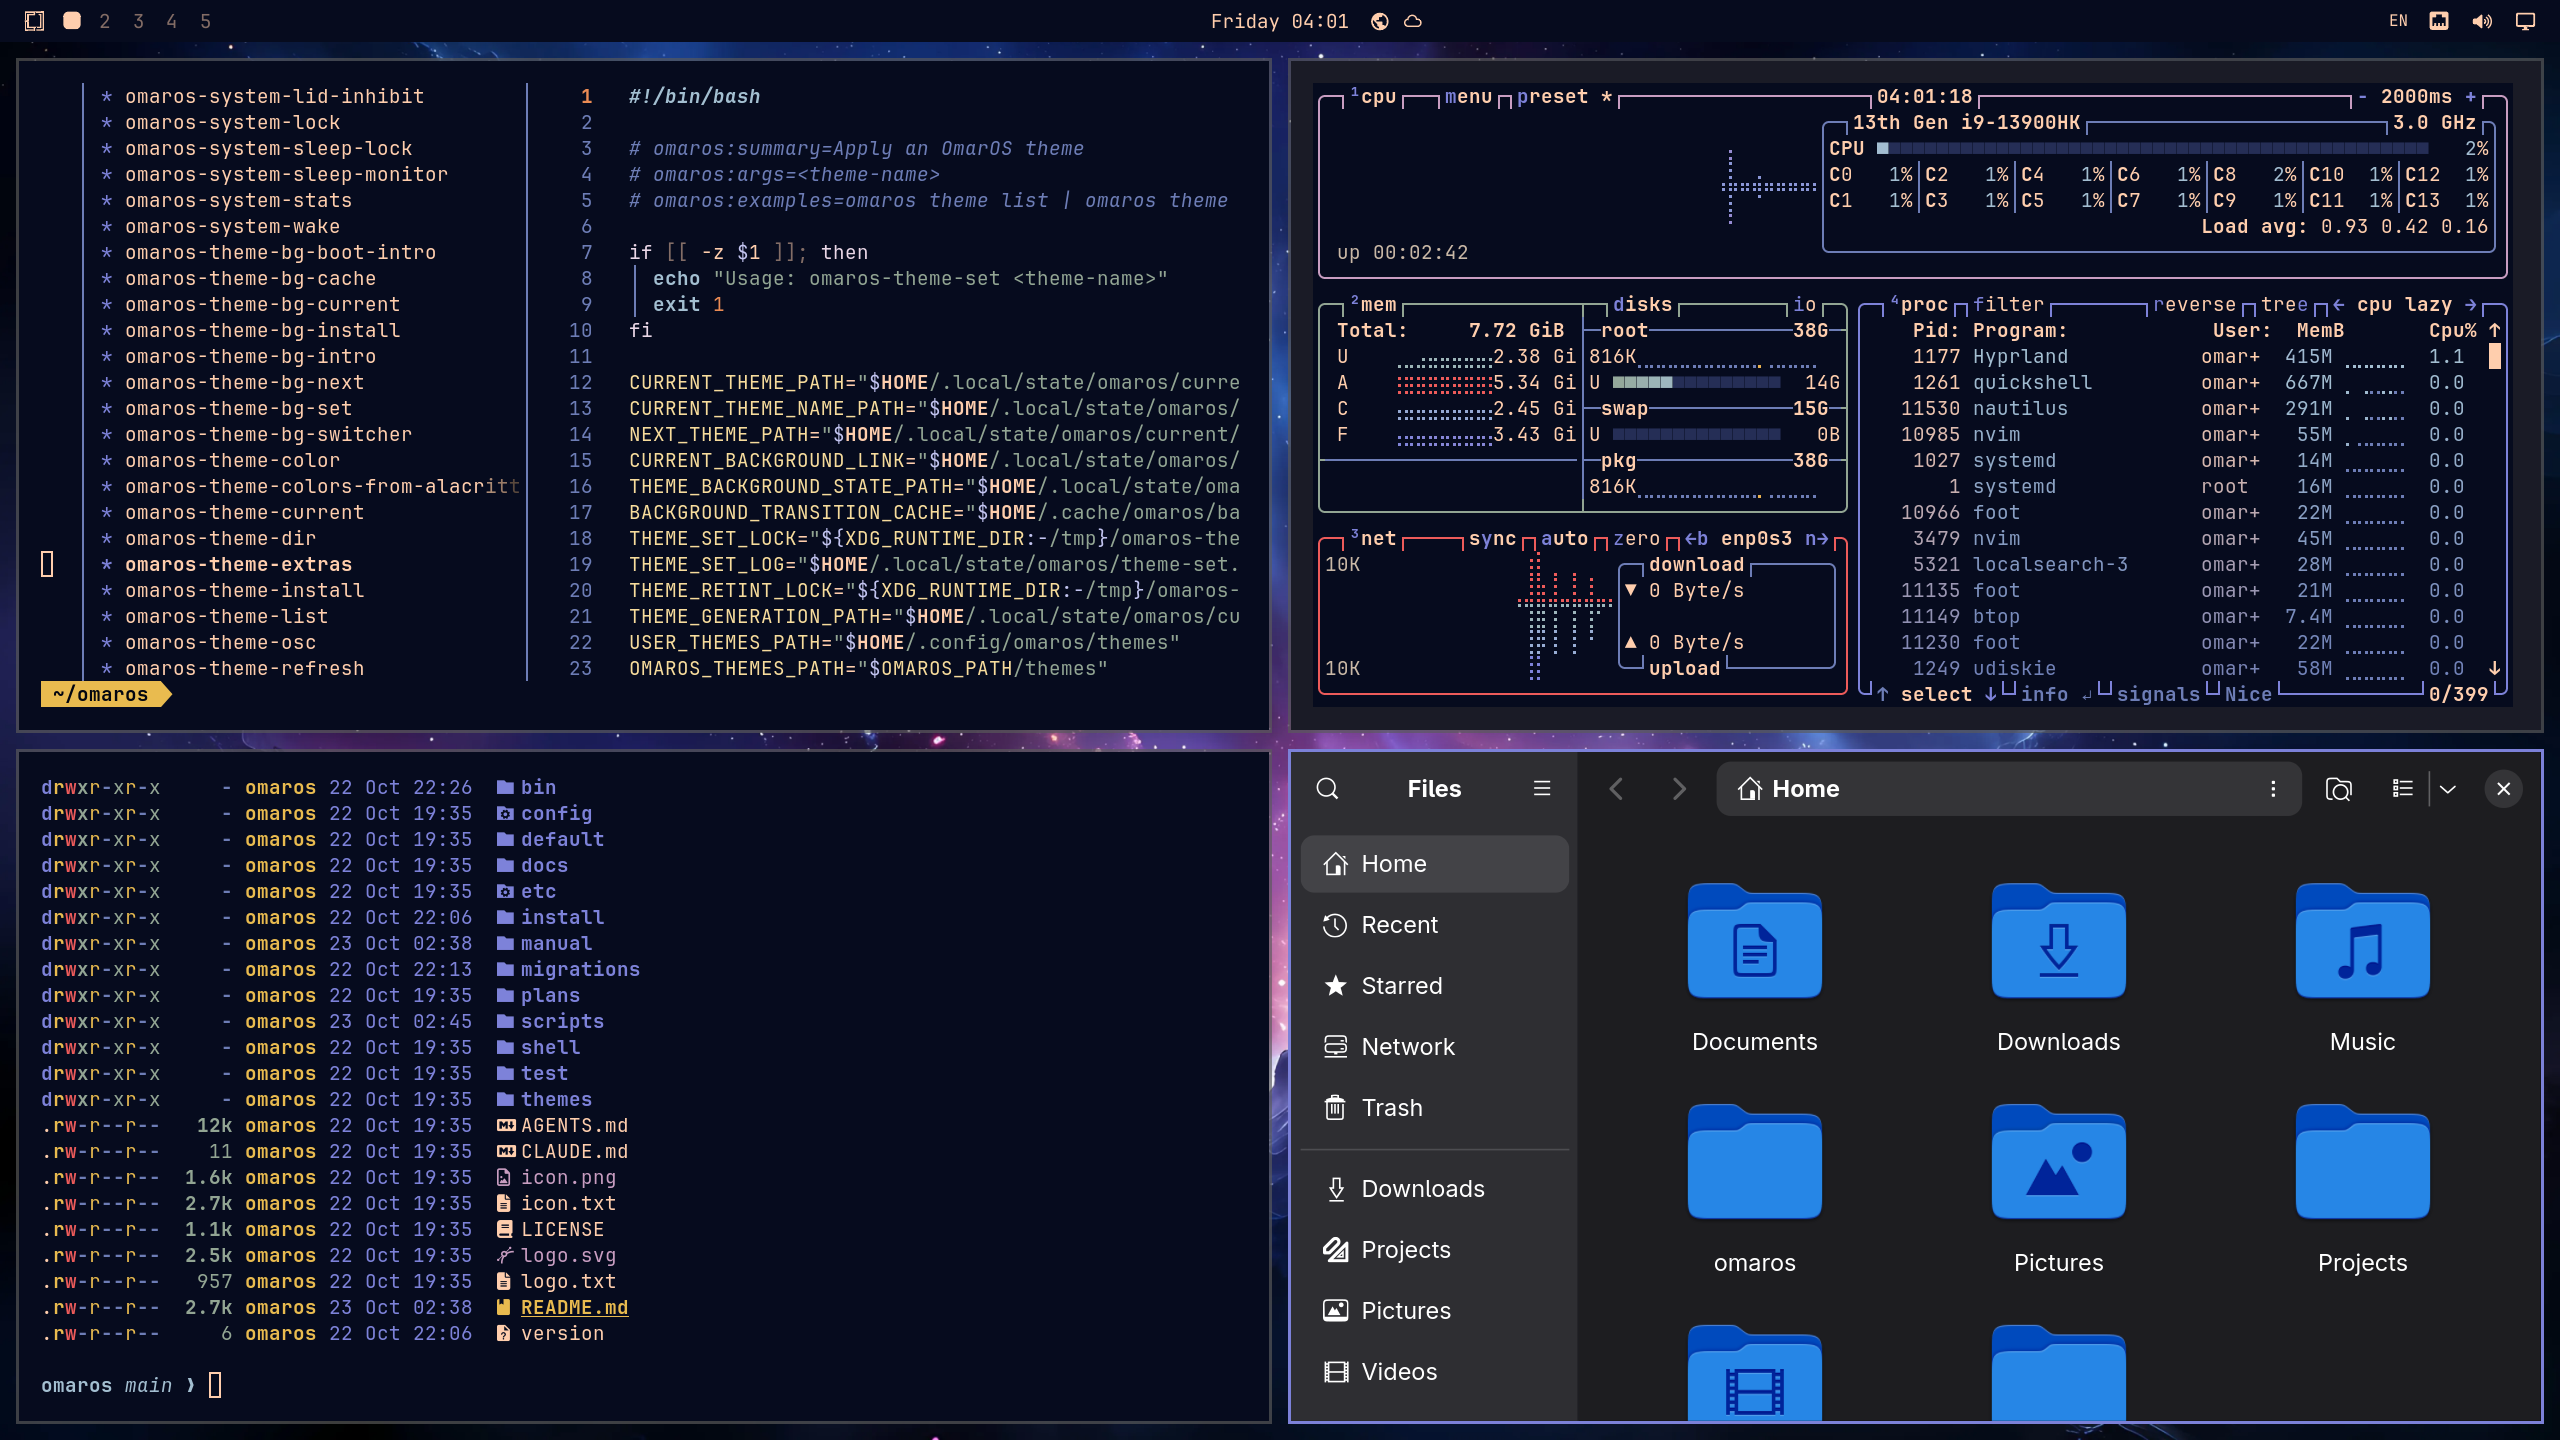This screenshot has width=2560, height=1440.
Task: Toggle btop net sync option
Action: [1492, 539]
